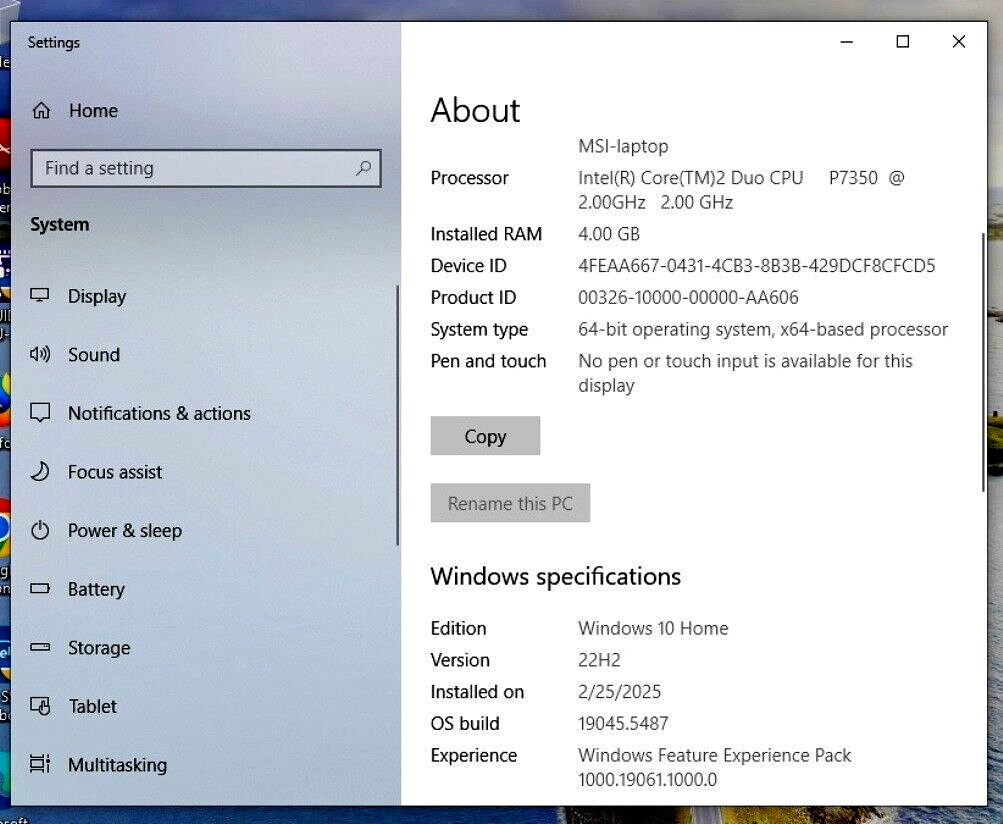Select the device name "MSI-laptop"
1003x824 pixels.
(623, 147)
